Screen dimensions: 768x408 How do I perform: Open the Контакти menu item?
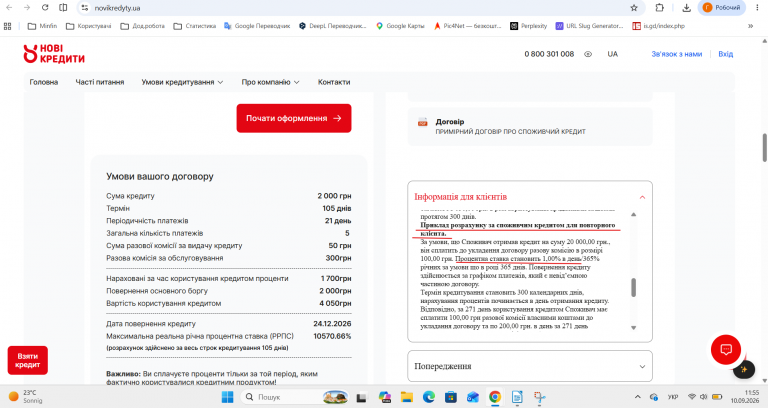point(334,82)
